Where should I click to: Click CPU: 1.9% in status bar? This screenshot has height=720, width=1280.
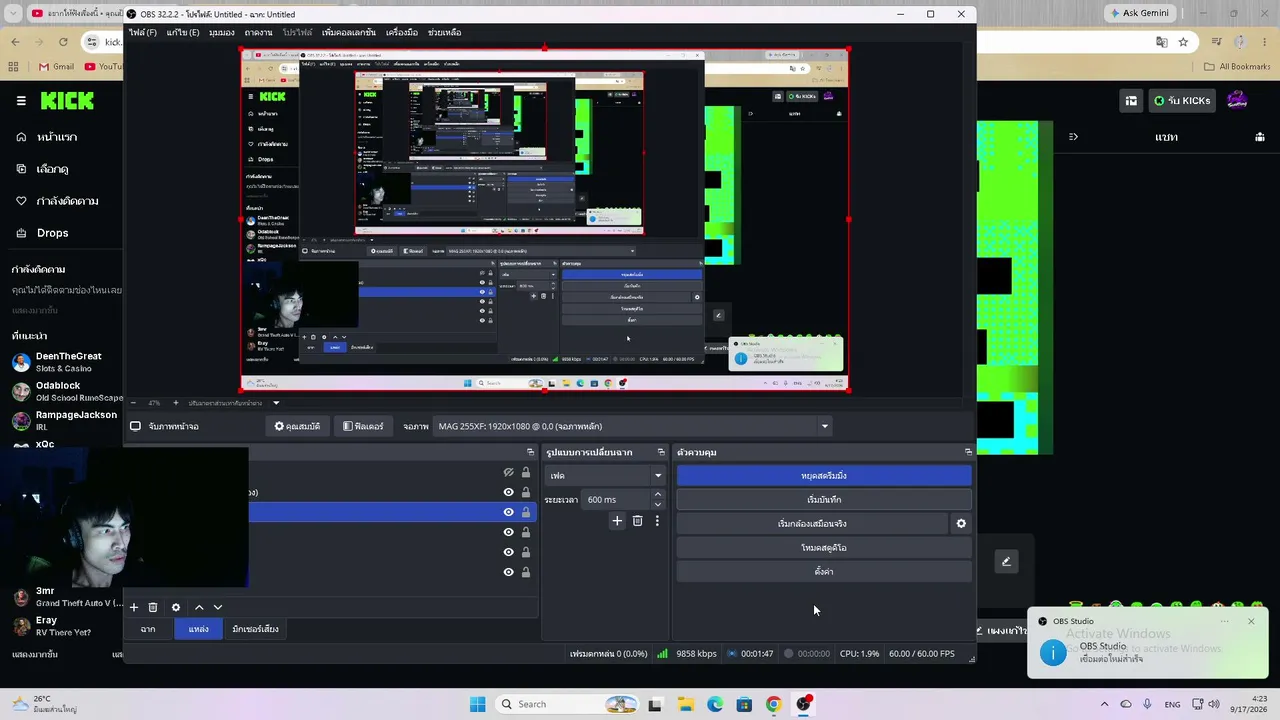click(x=859, y=654)
